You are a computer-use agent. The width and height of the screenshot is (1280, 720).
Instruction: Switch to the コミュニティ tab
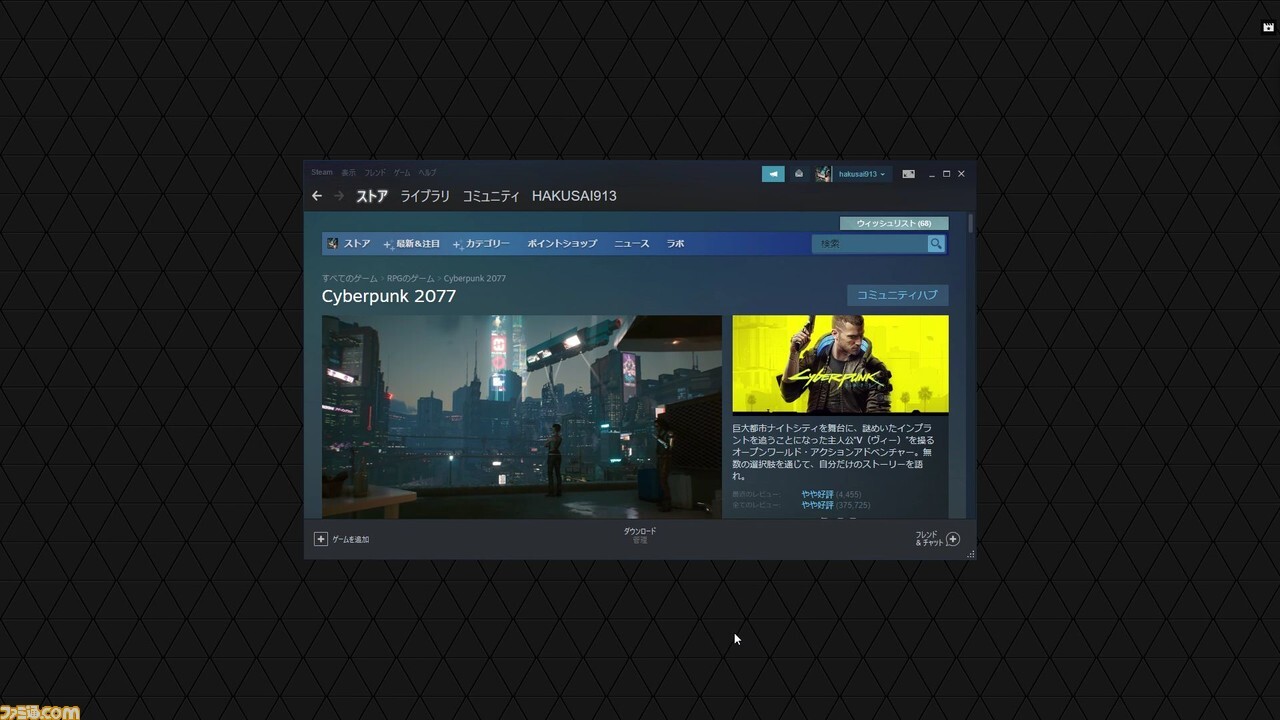coord(491,196)
